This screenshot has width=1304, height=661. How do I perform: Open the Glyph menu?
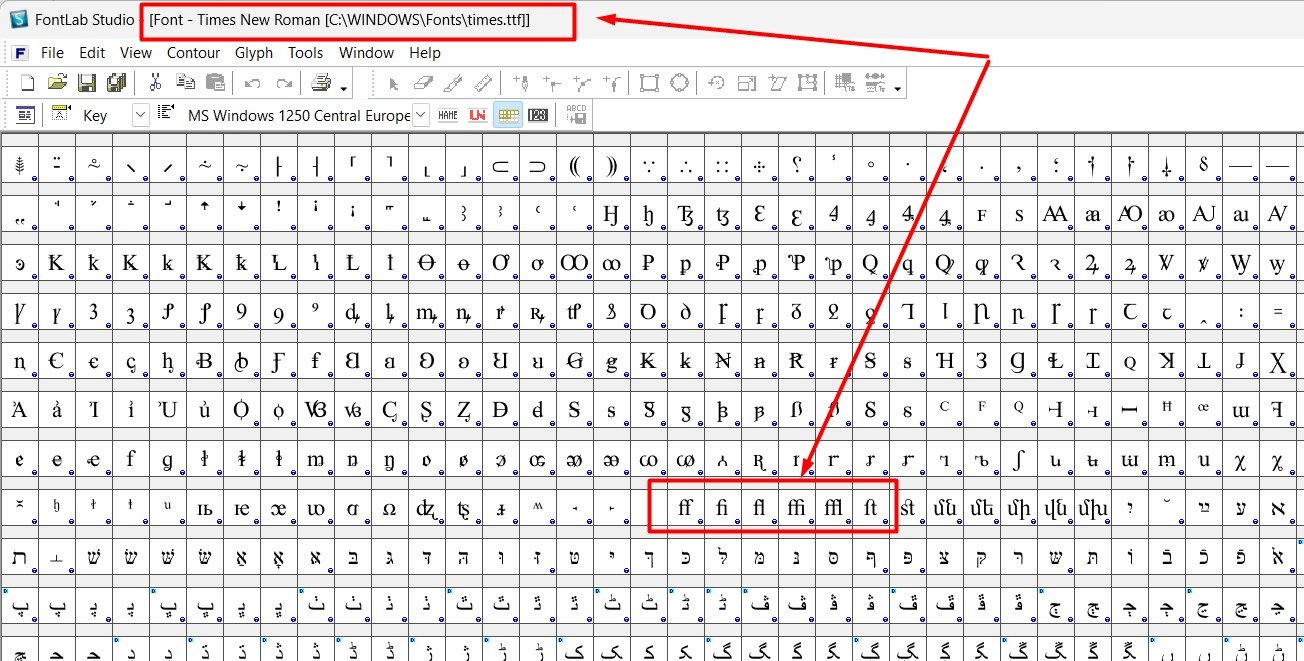pyautogui.click(x=254, y=53)
